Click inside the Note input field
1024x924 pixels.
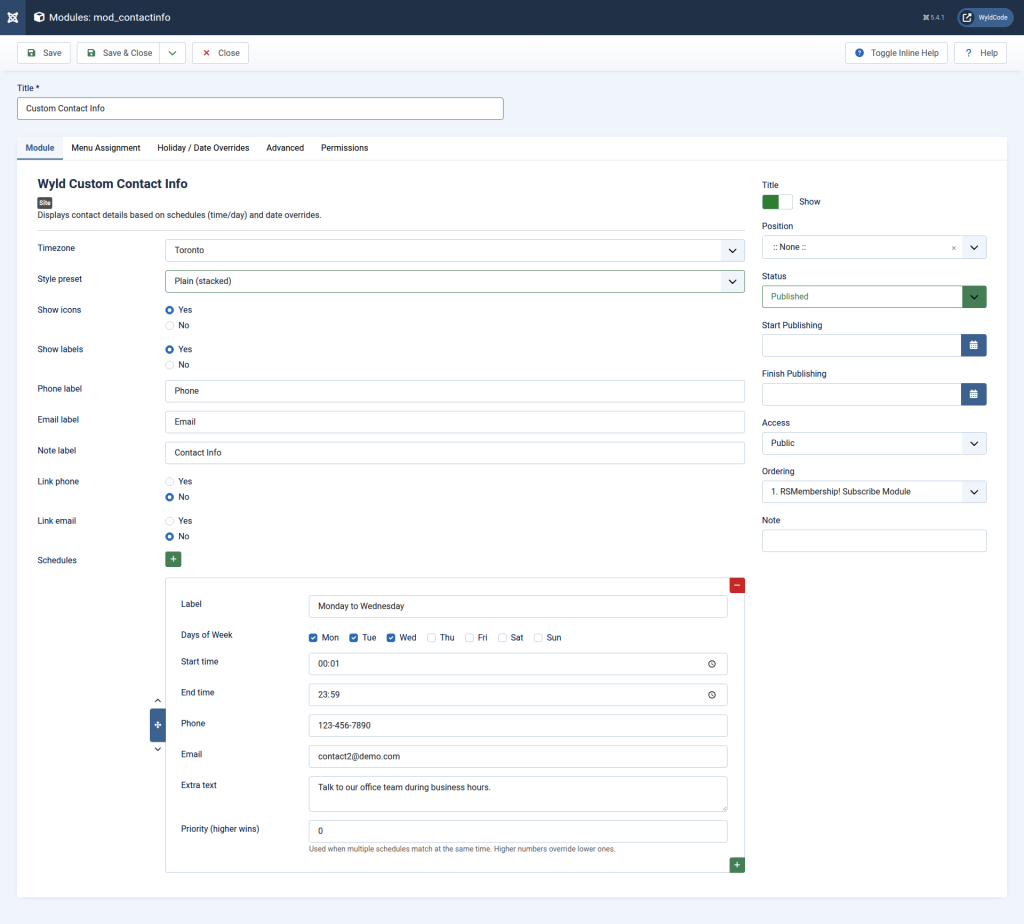click(x=873, y=540)
